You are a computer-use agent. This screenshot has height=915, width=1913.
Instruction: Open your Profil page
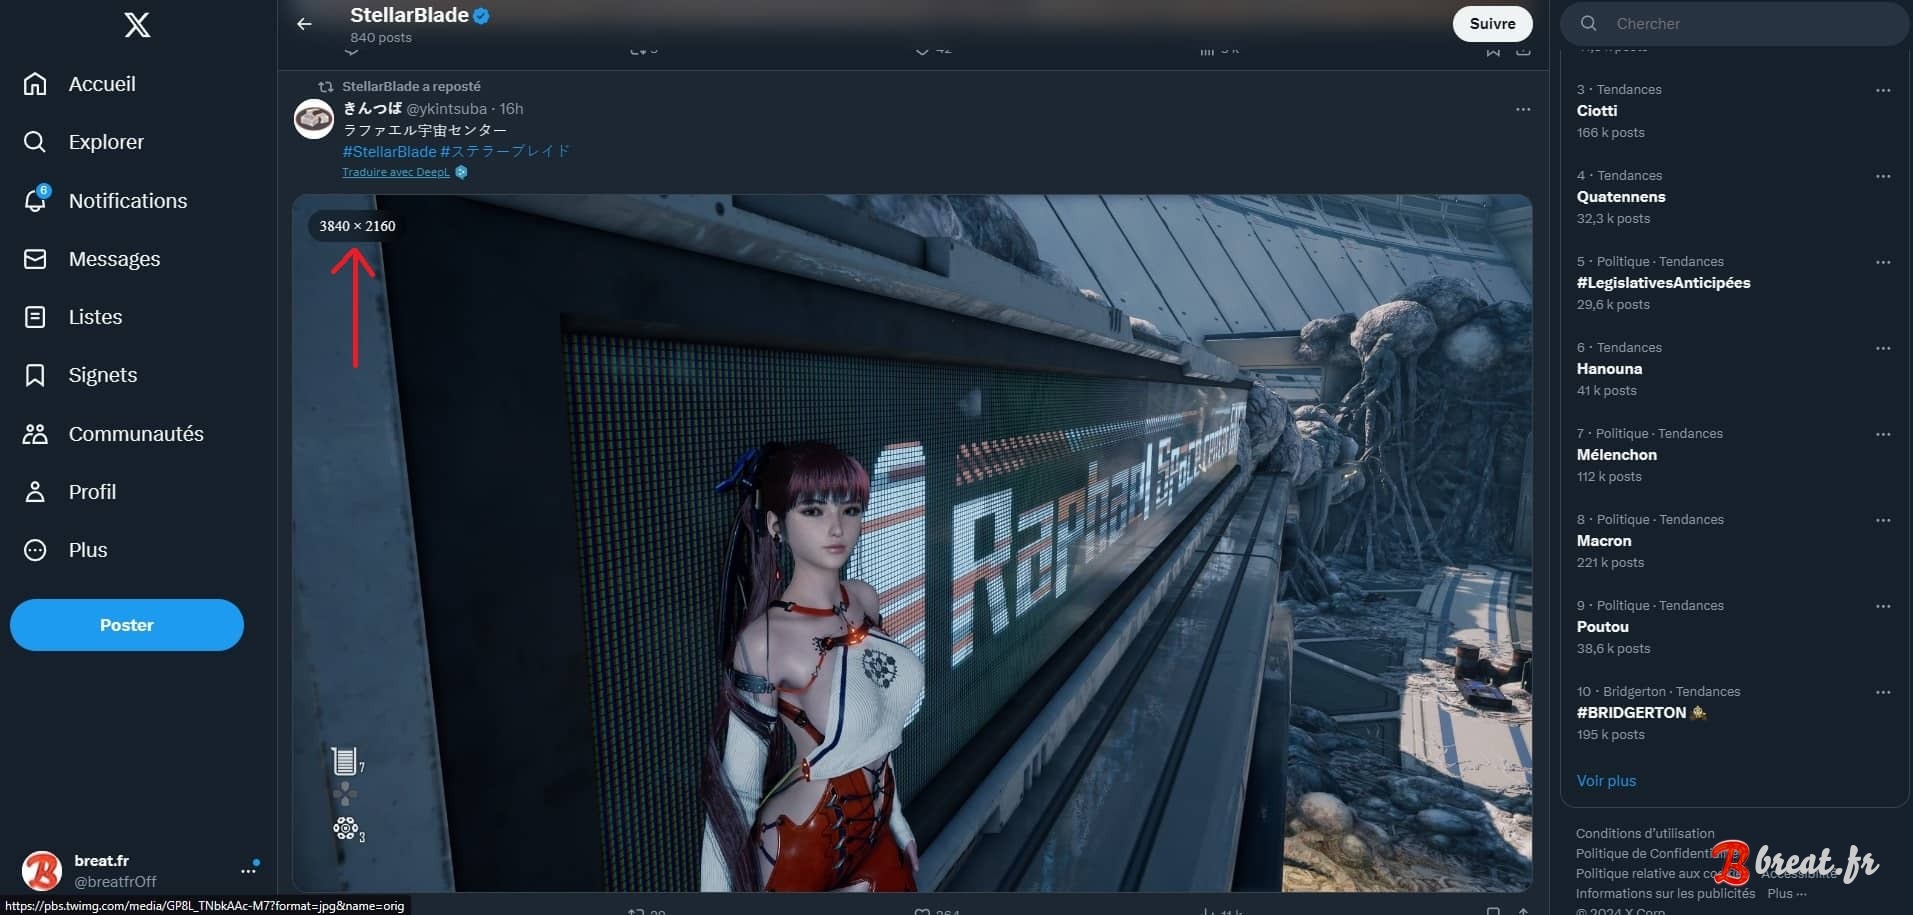91,492
